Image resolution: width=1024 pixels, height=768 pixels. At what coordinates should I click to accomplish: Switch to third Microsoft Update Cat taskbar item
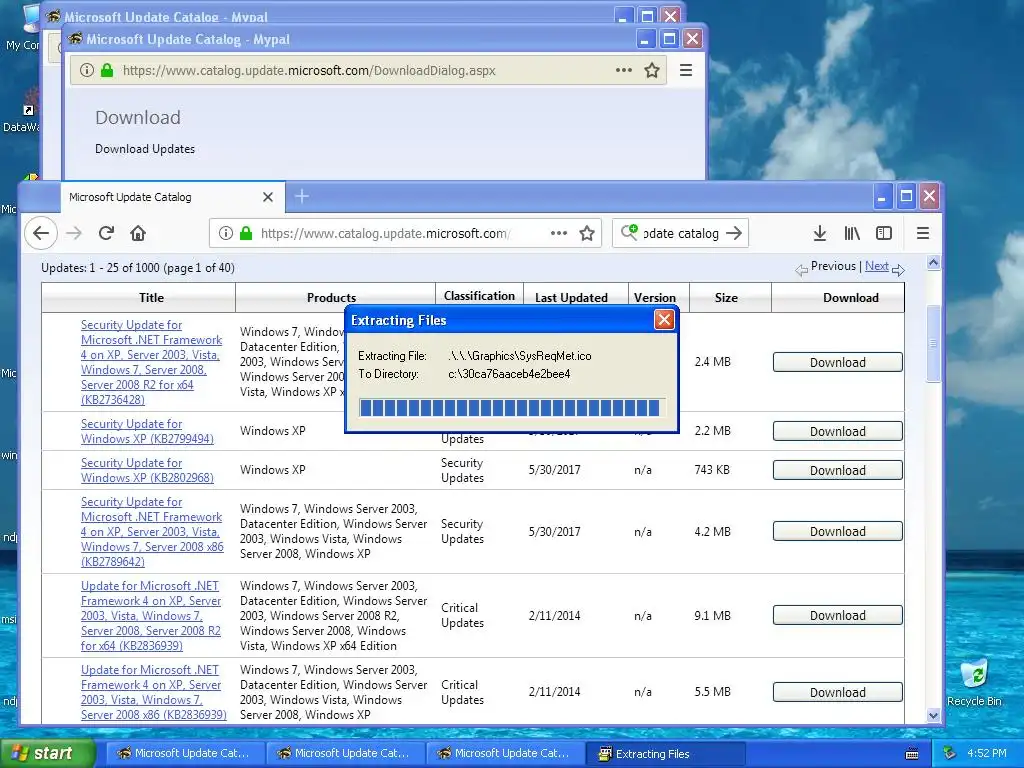tap(506, 754)
